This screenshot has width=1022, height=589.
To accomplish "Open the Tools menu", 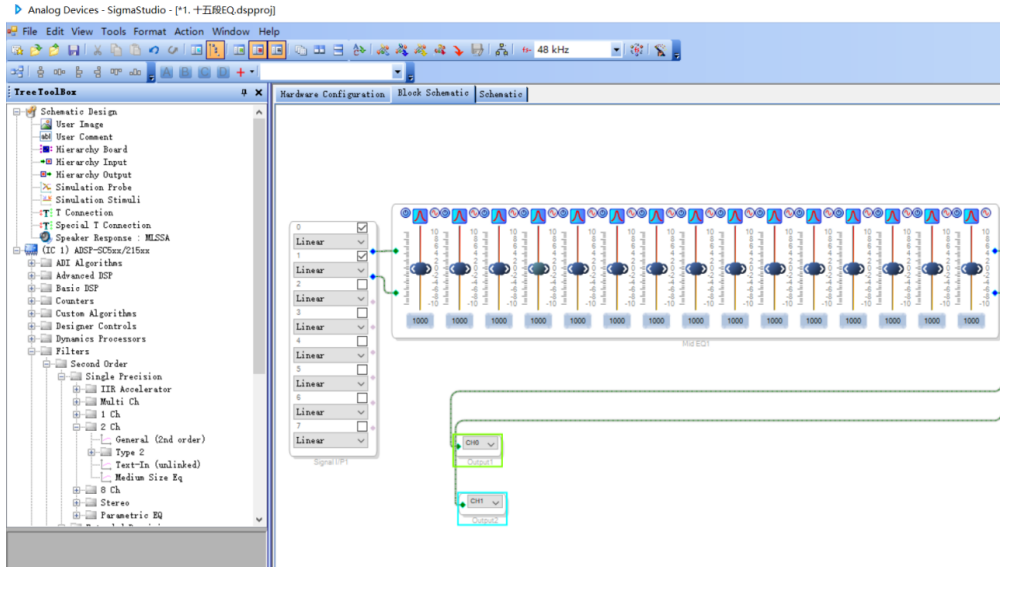I will (x=113, y=31).
